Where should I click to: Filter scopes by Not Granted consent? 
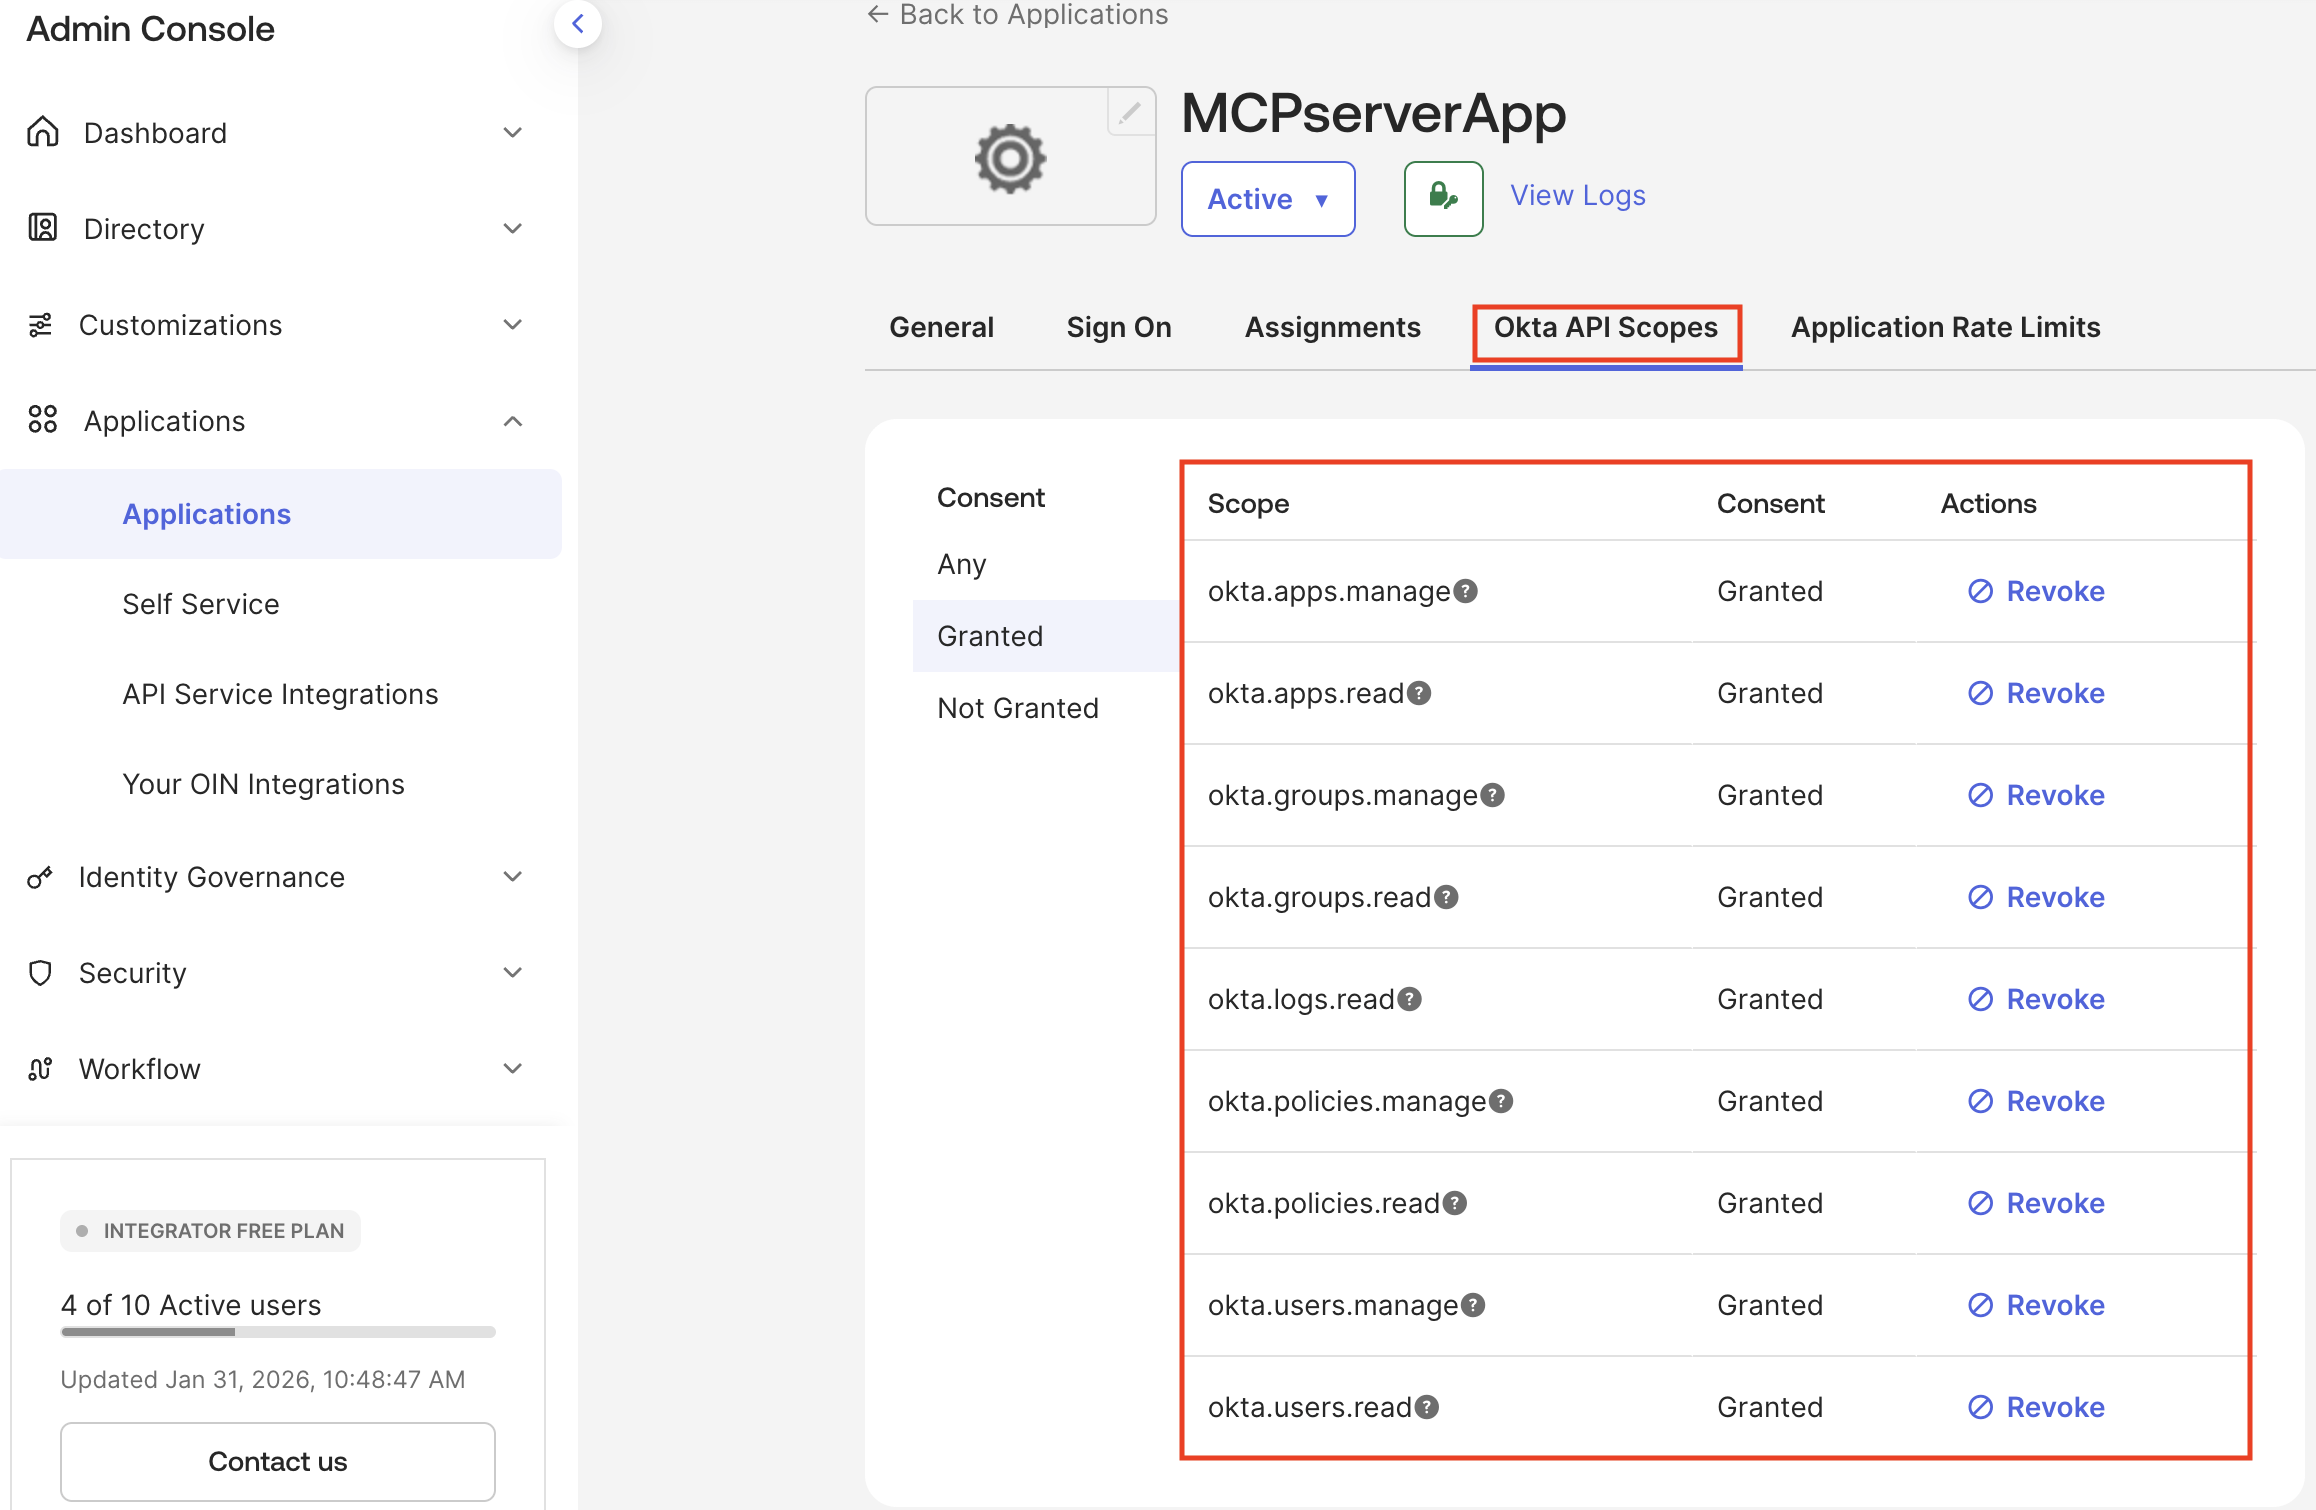click(x=1016, y=707)
